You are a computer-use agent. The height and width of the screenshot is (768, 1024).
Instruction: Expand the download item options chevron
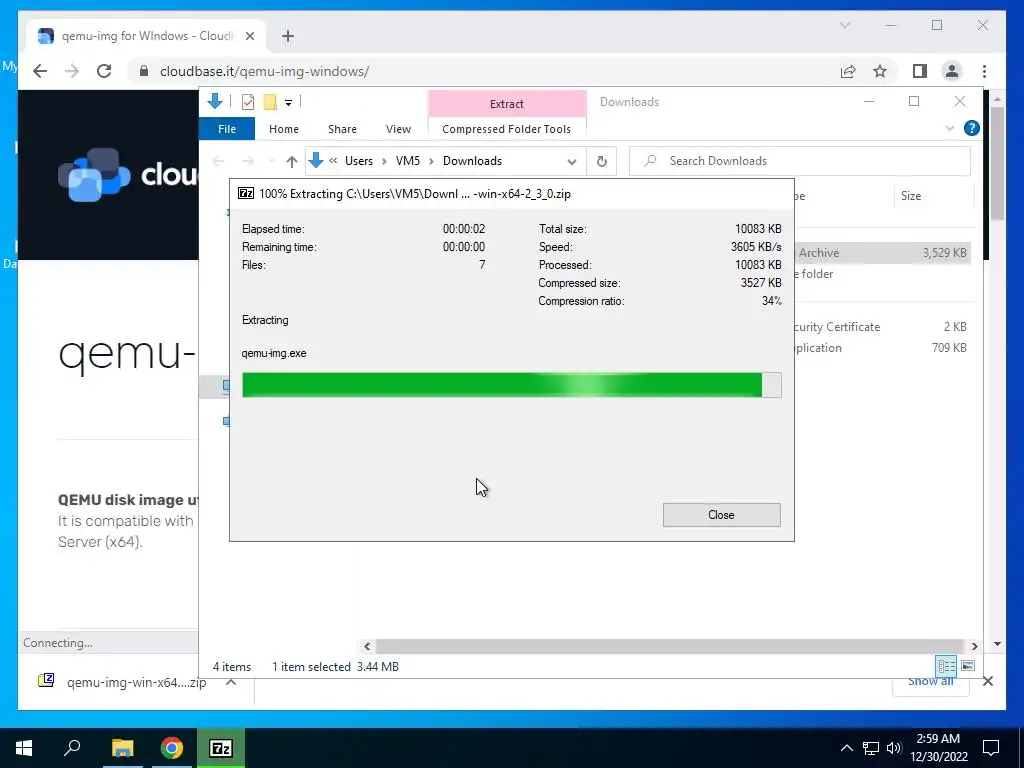pyautogui.click(x=231, y=682)
